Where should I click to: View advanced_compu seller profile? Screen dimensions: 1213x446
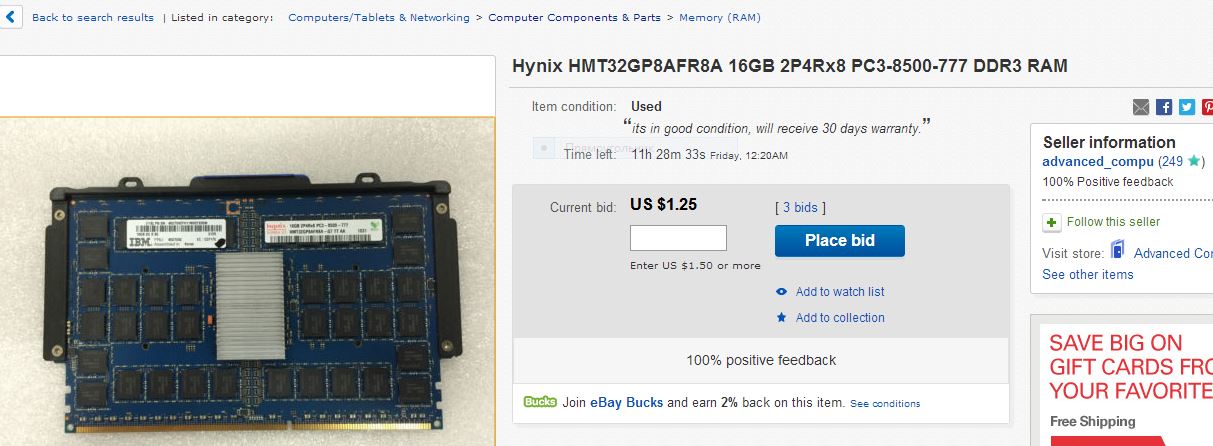(1098, 161)
